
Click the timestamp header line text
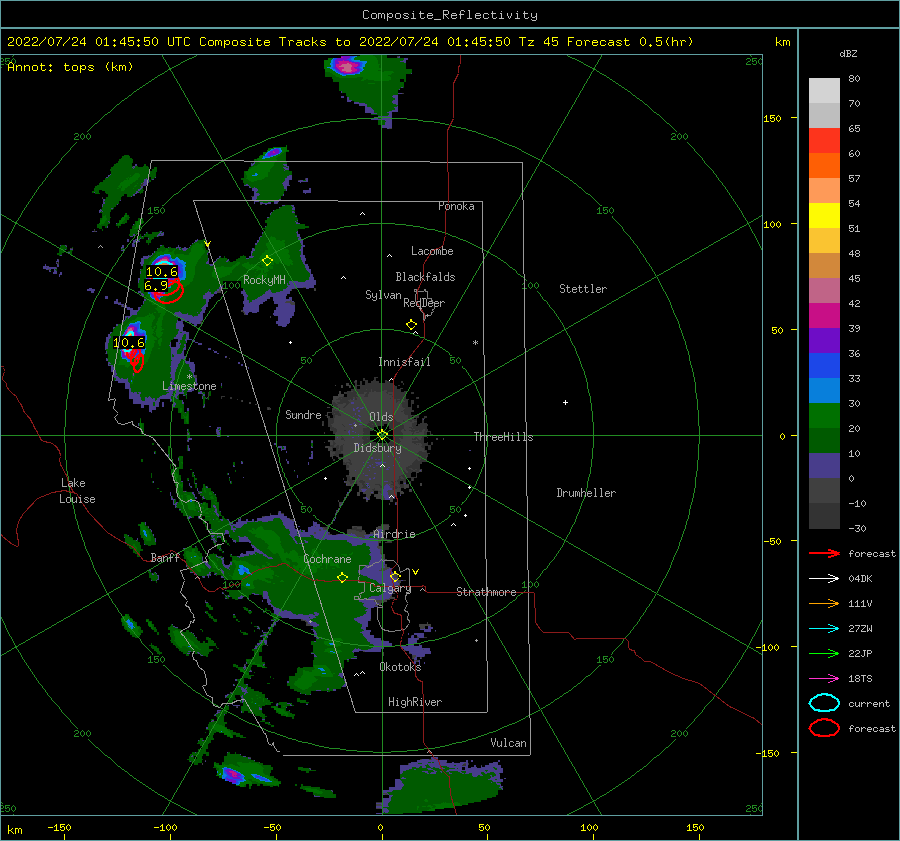[350, 42]
